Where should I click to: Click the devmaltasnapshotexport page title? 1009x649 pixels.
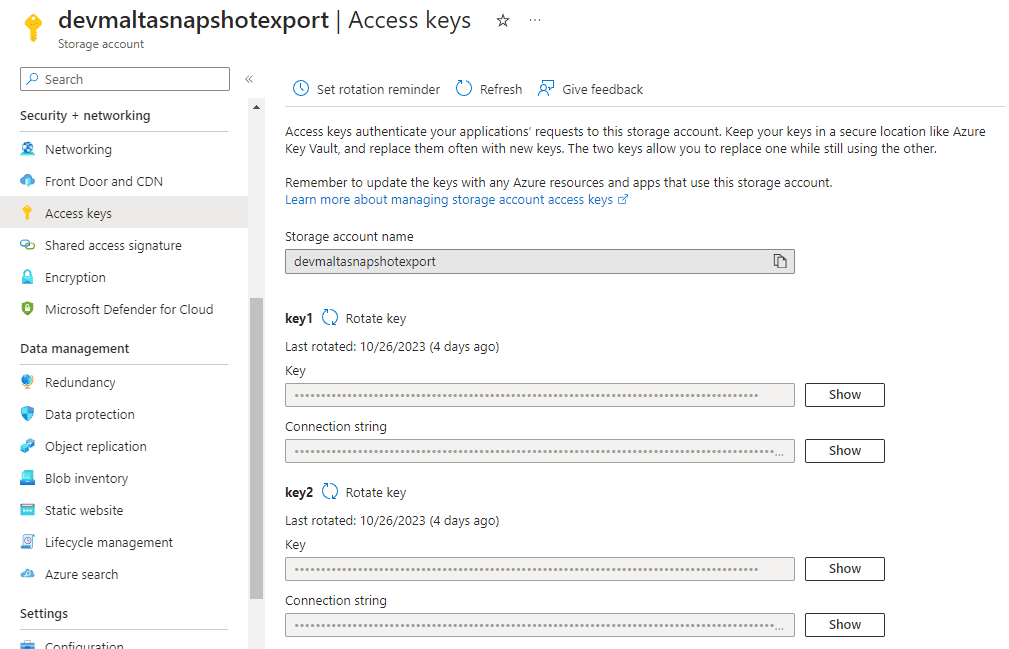[193, 21]
